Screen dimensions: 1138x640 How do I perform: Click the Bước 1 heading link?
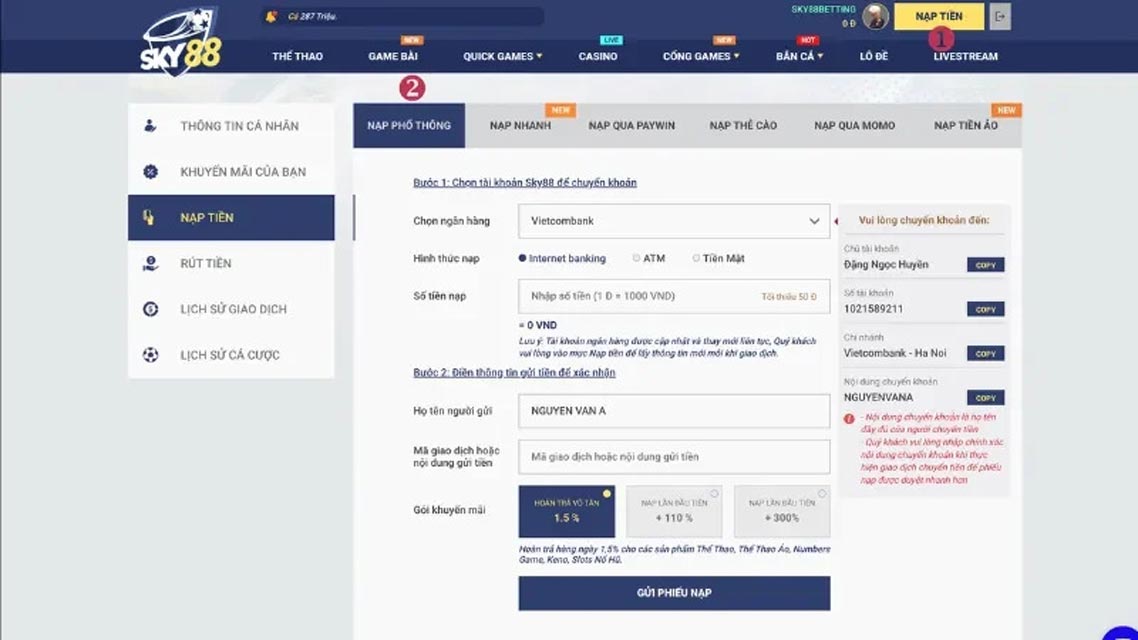525,182
